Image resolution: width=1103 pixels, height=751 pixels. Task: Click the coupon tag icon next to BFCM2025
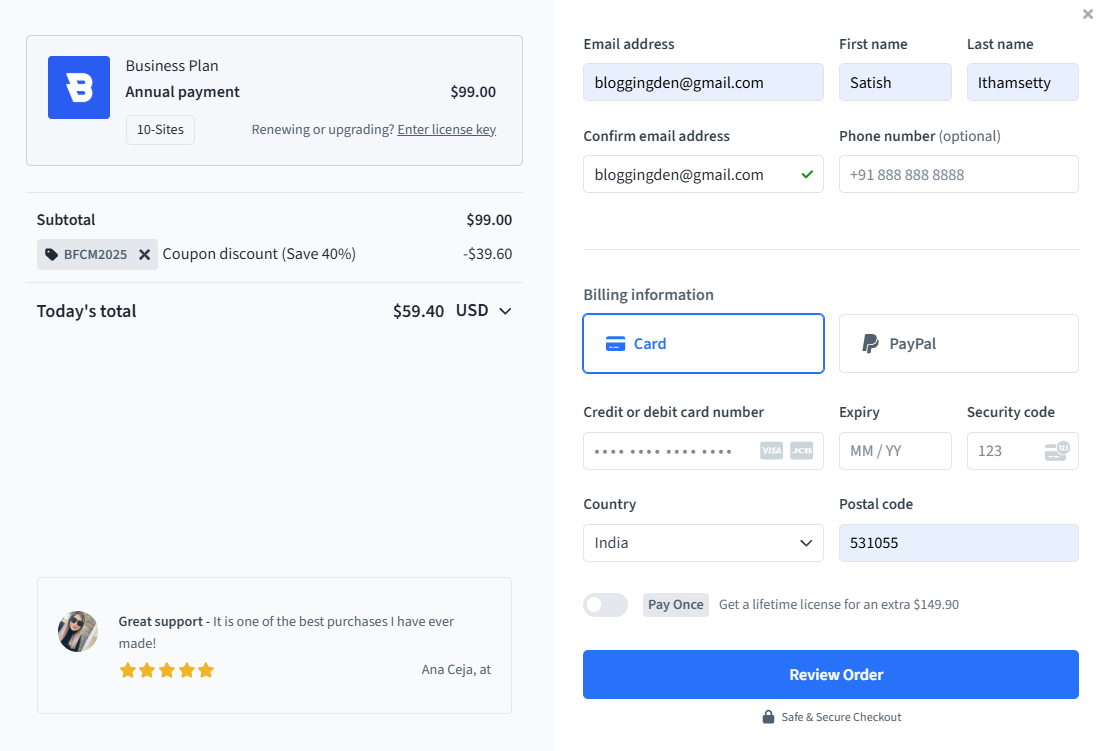pos(53,254)
